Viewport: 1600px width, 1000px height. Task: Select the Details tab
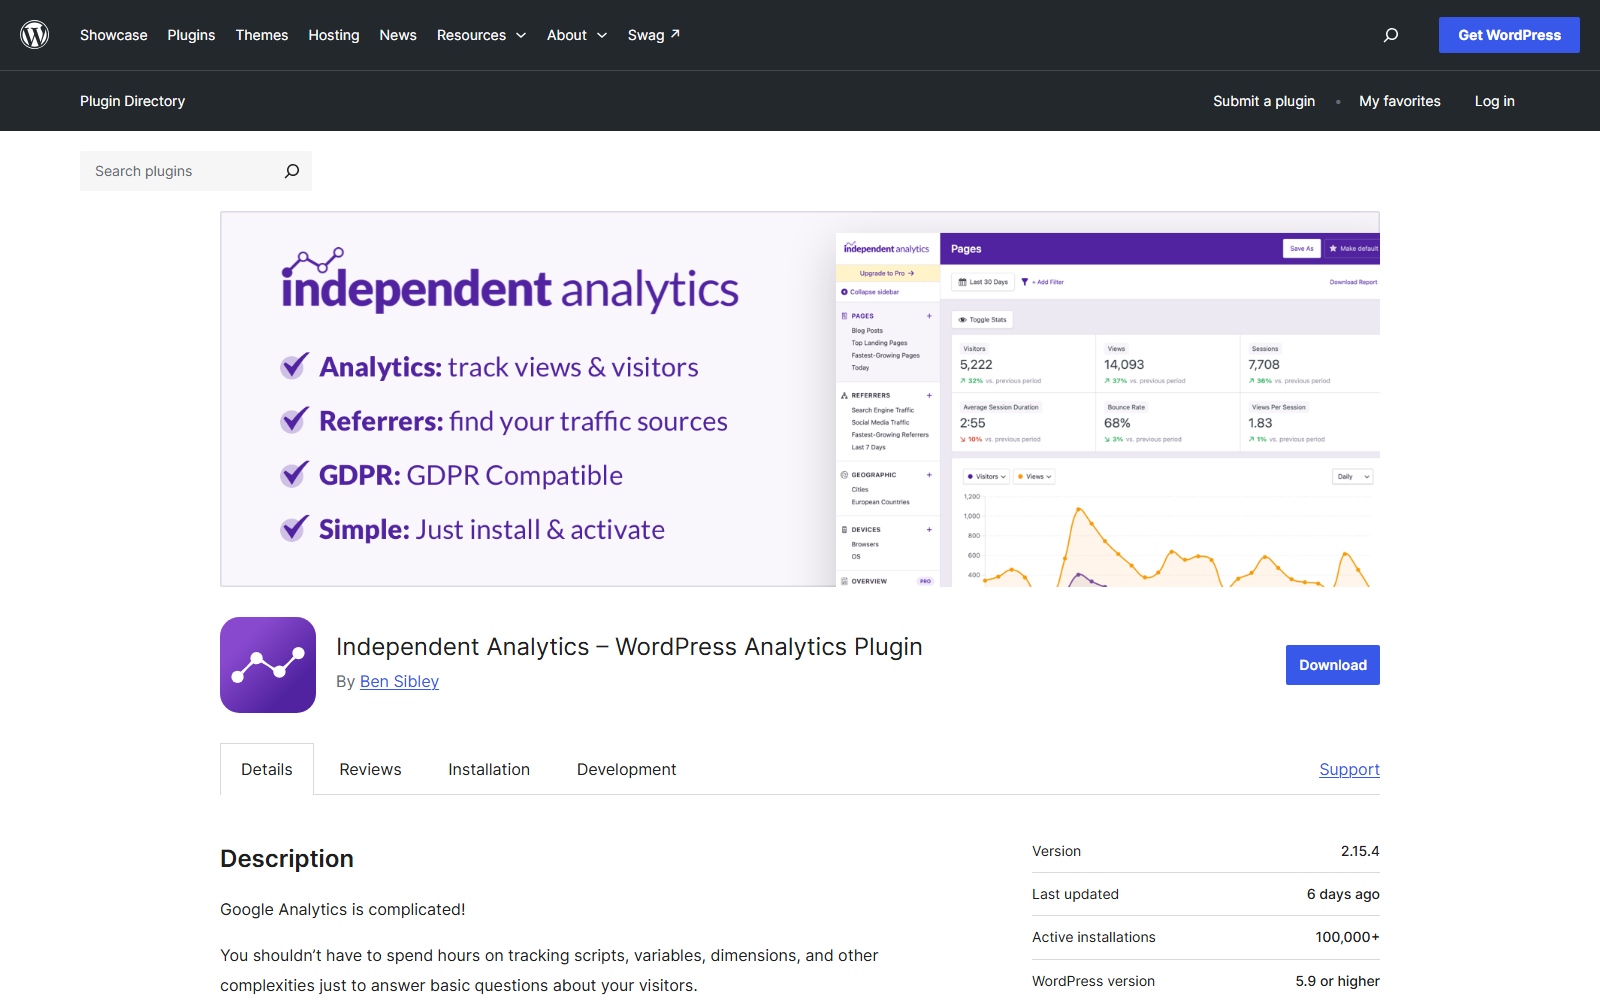(267, 769)
